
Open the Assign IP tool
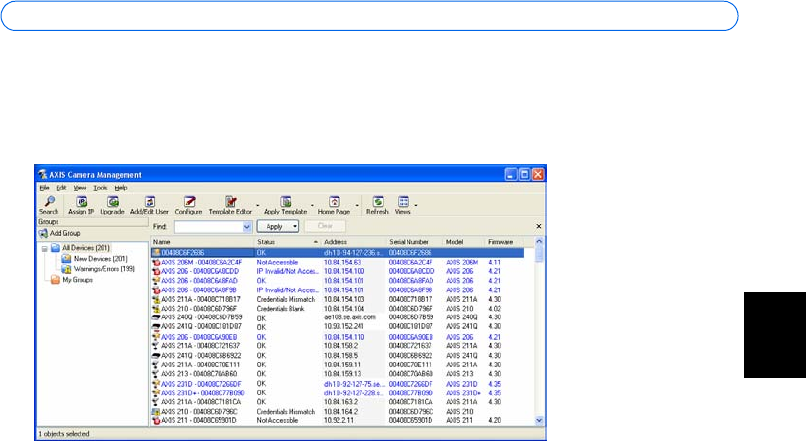(80, 204)
